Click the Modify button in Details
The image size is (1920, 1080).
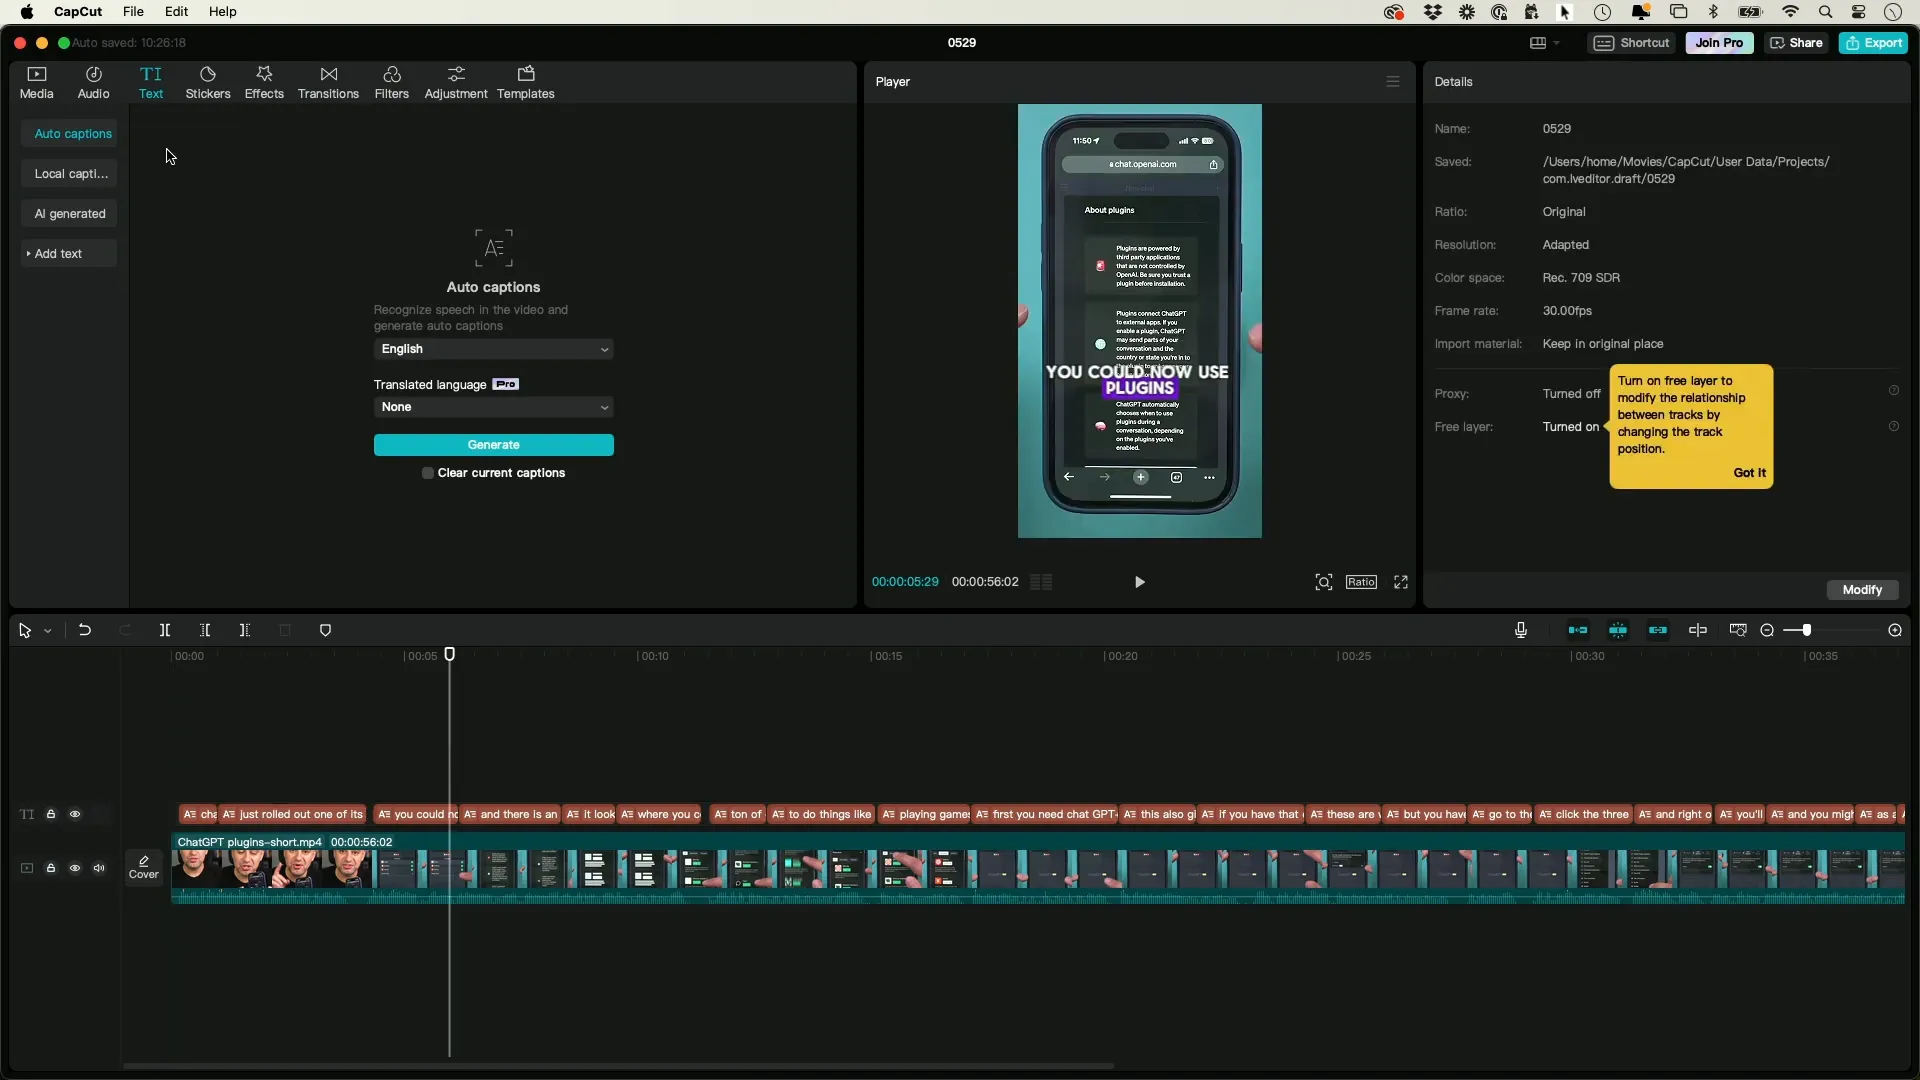pyautogui.click(x=1862, y=590)
